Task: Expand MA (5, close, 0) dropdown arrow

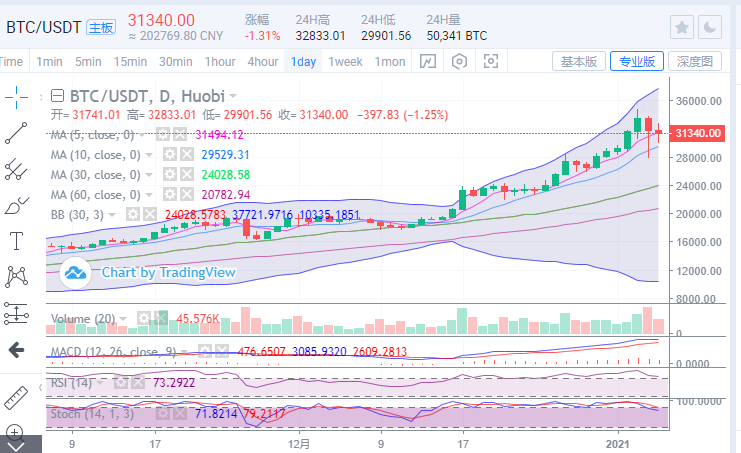Action: [141, 135]
